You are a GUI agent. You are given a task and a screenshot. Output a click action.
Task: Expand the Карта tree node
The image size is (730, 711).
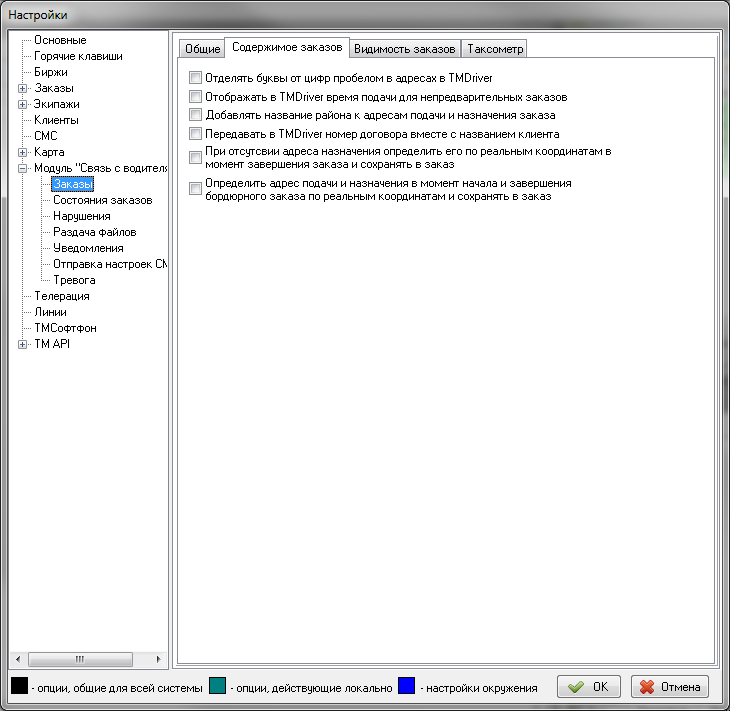[x=22, y=152]
